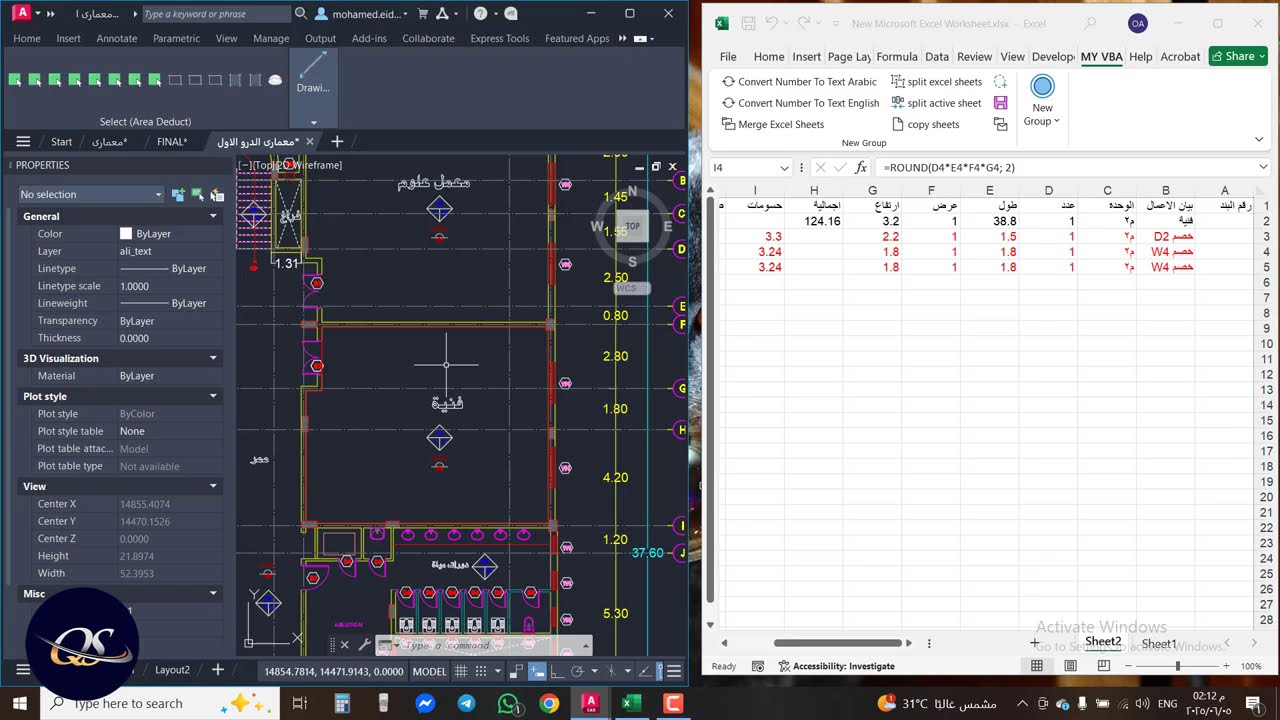Click the AutoCAD search magnifier icon

301,14
